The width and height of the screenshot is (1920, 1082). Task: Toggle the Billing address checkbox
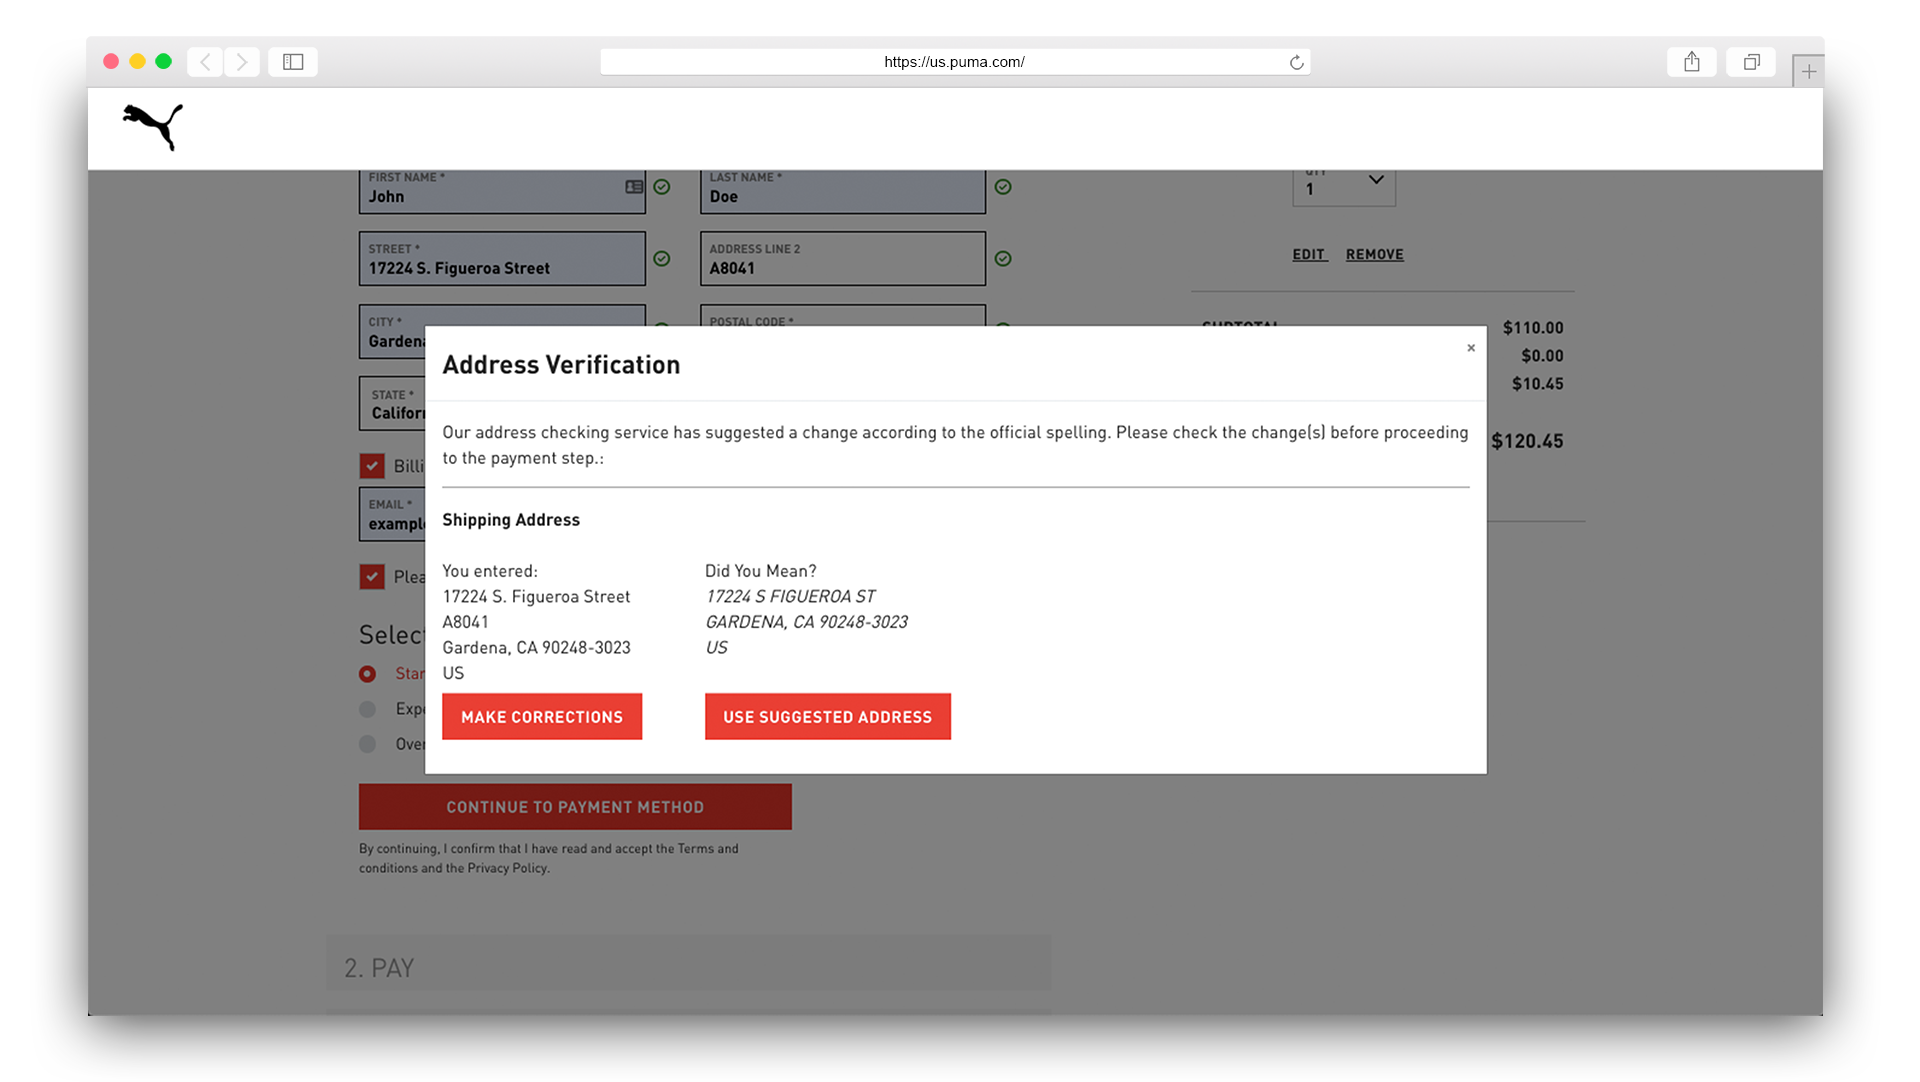coord(372,466)
